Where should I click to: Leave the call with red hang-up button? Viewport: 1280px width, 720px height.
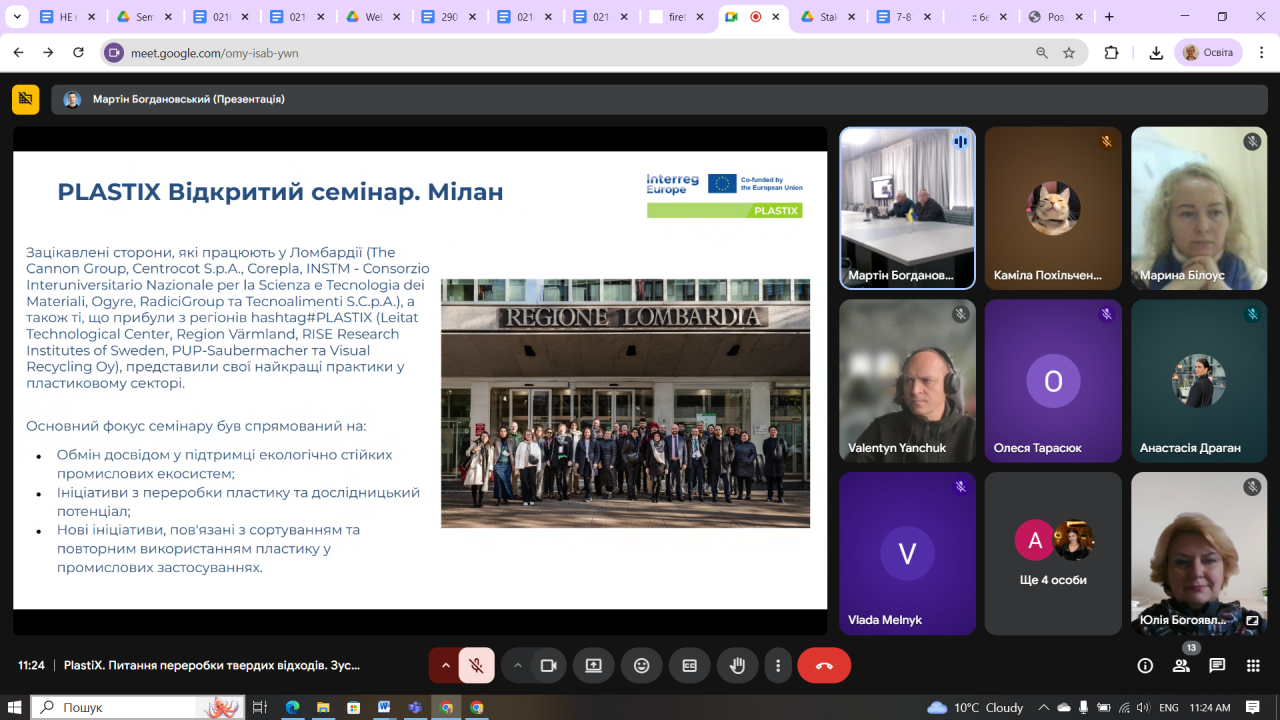coord(824,666)
